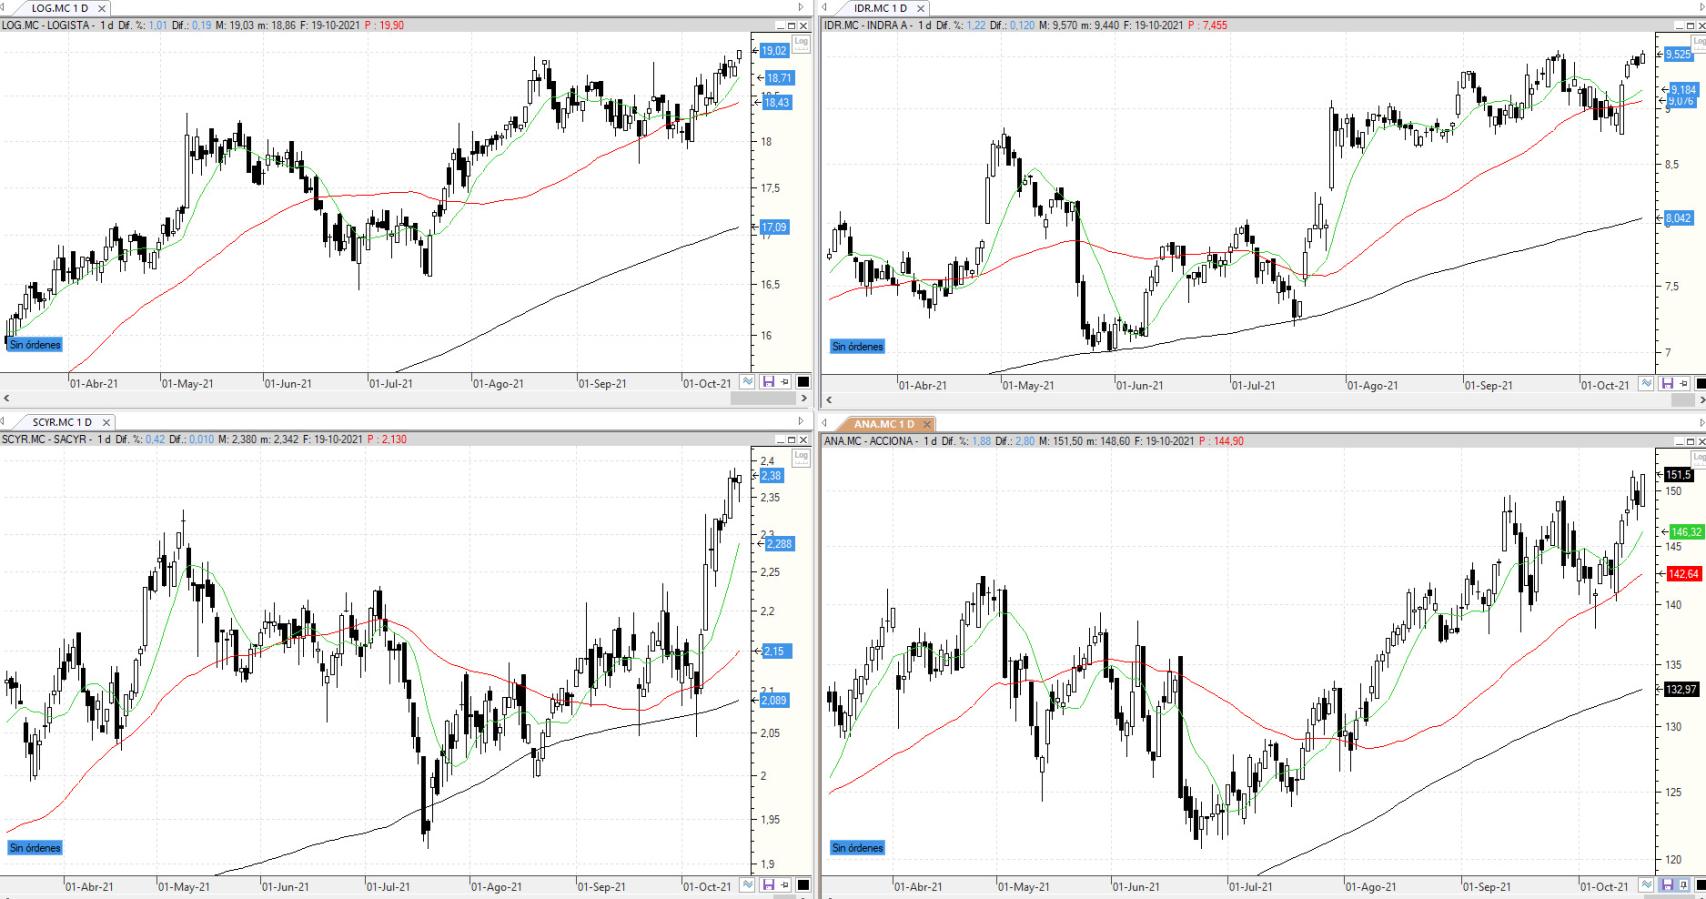Click the indicators wave icon on the LOGISTA chart
Image resolution: width=1706 pixels, height=899 pixels.
747,382
